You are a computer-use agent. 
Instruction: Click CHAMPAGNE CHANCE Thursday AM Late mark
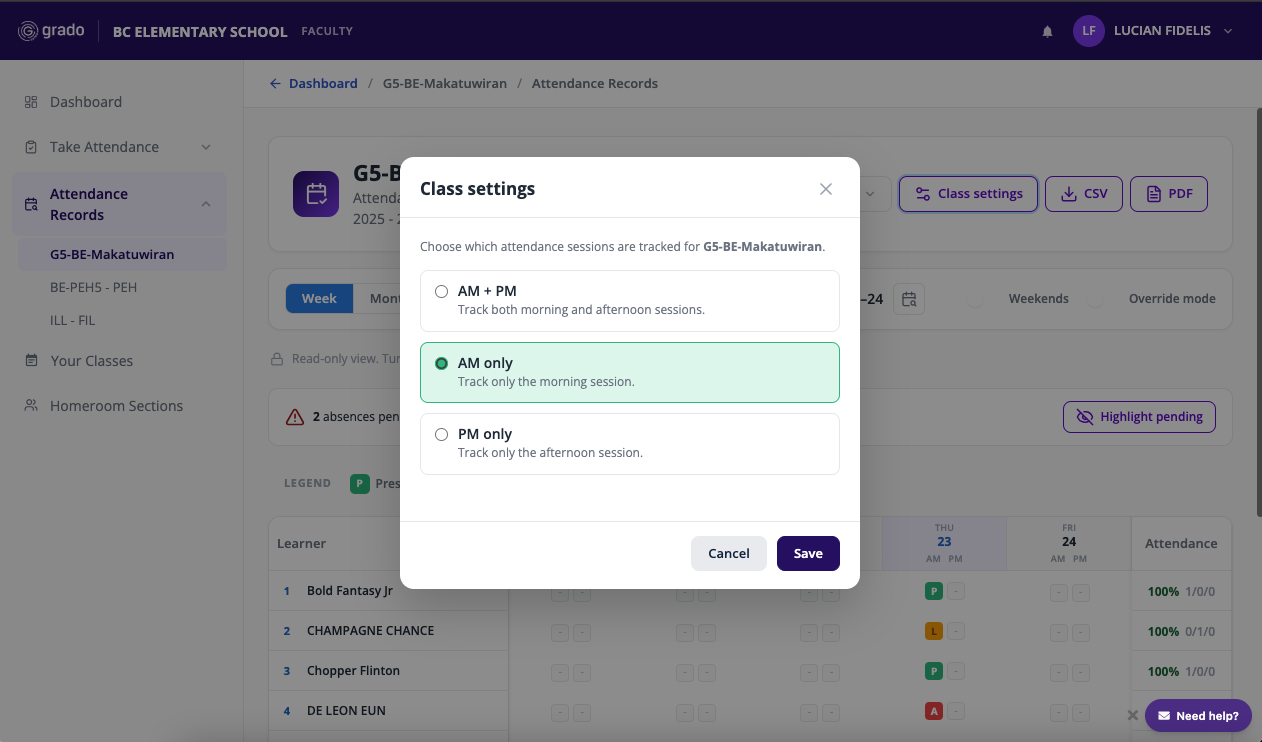pyautogui.click(x=934, y=632)
